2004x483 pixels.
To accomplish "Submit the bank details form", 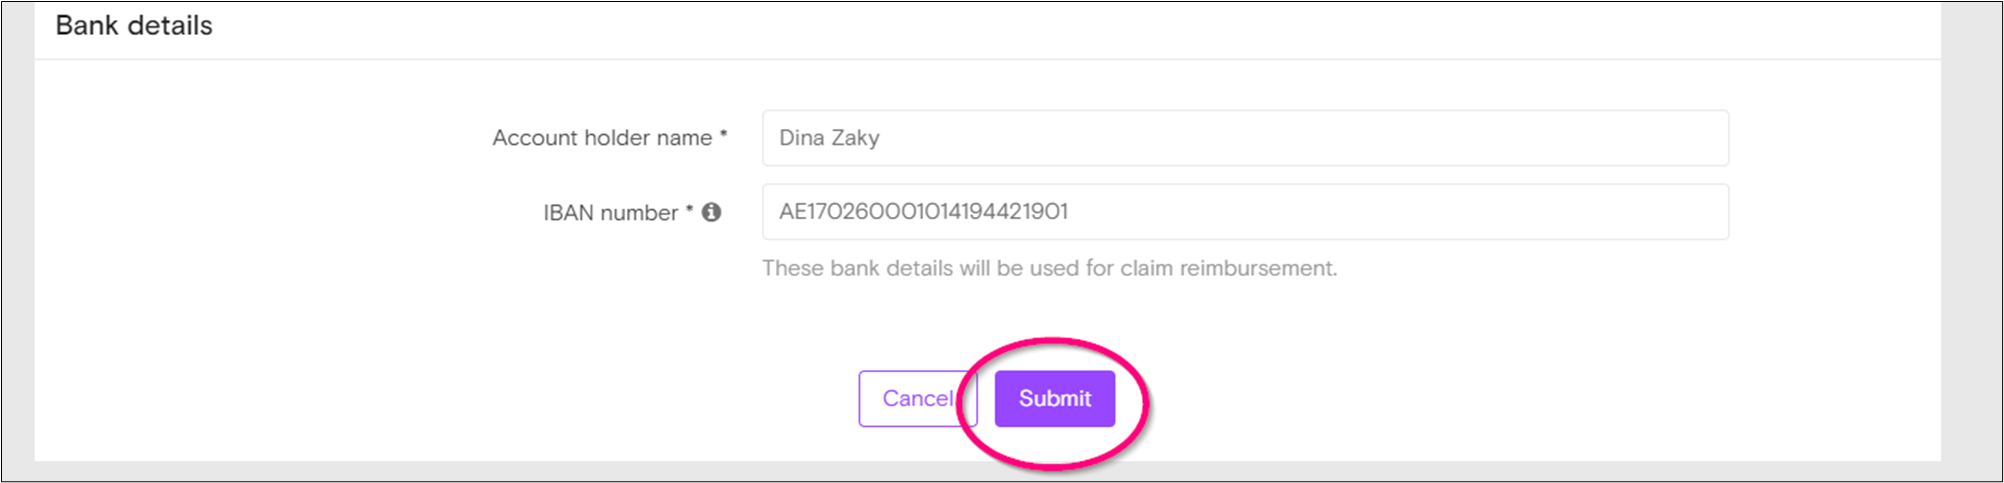I will pos(1054,398).
